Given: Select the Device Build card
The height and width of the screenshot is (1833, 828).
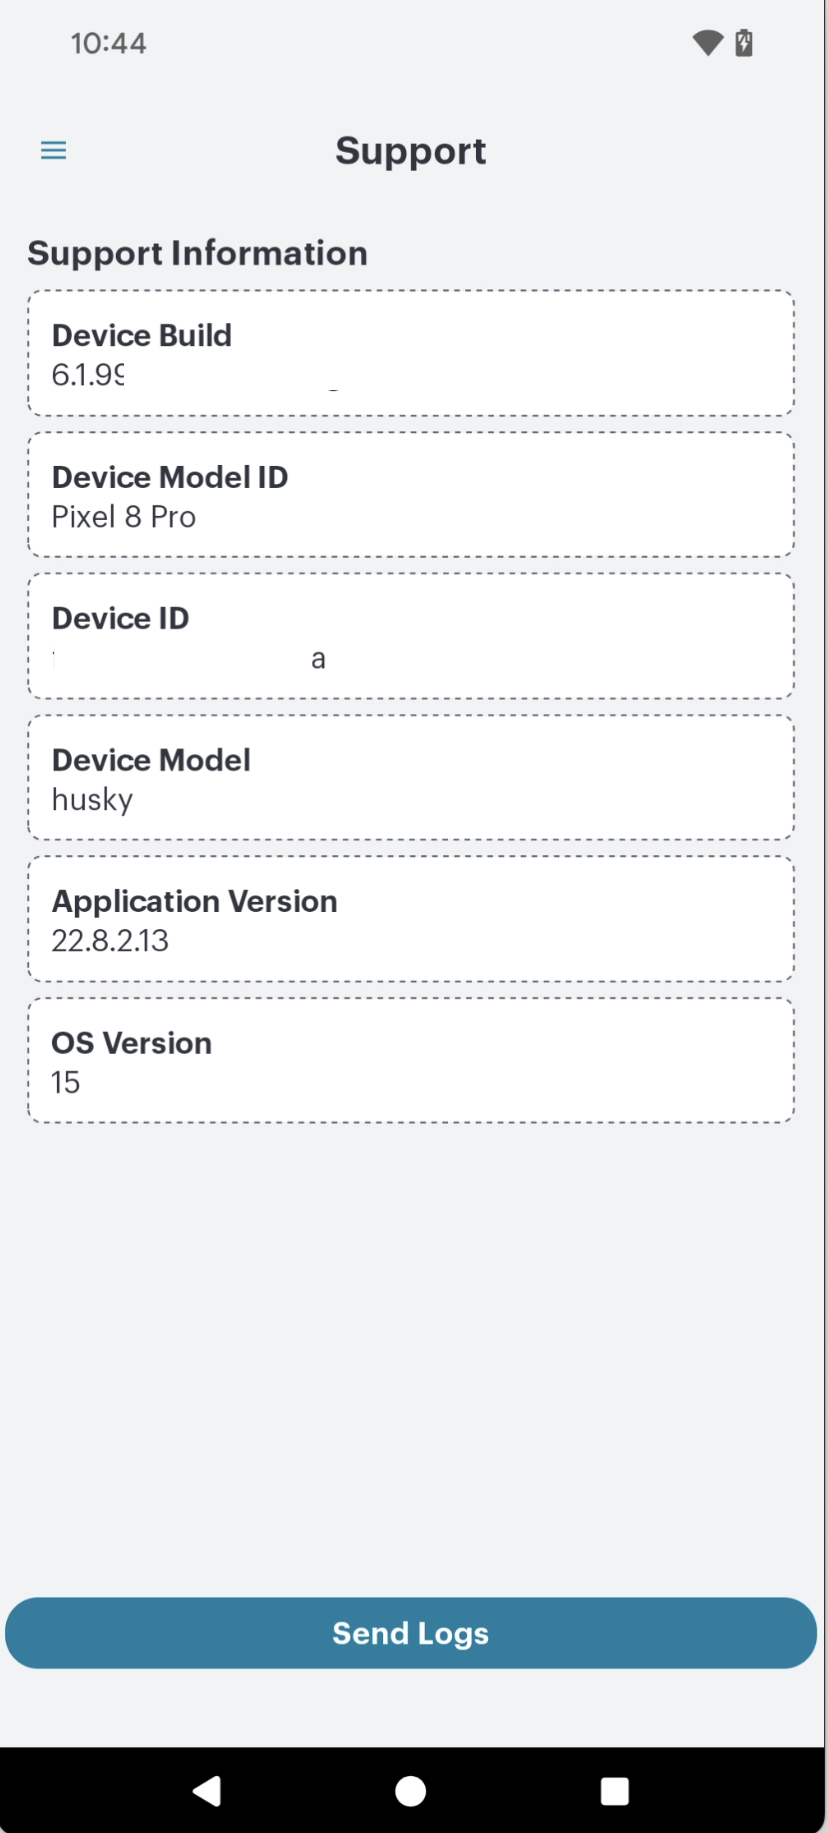Looking at the screenshot, I should tap(411, 352).
